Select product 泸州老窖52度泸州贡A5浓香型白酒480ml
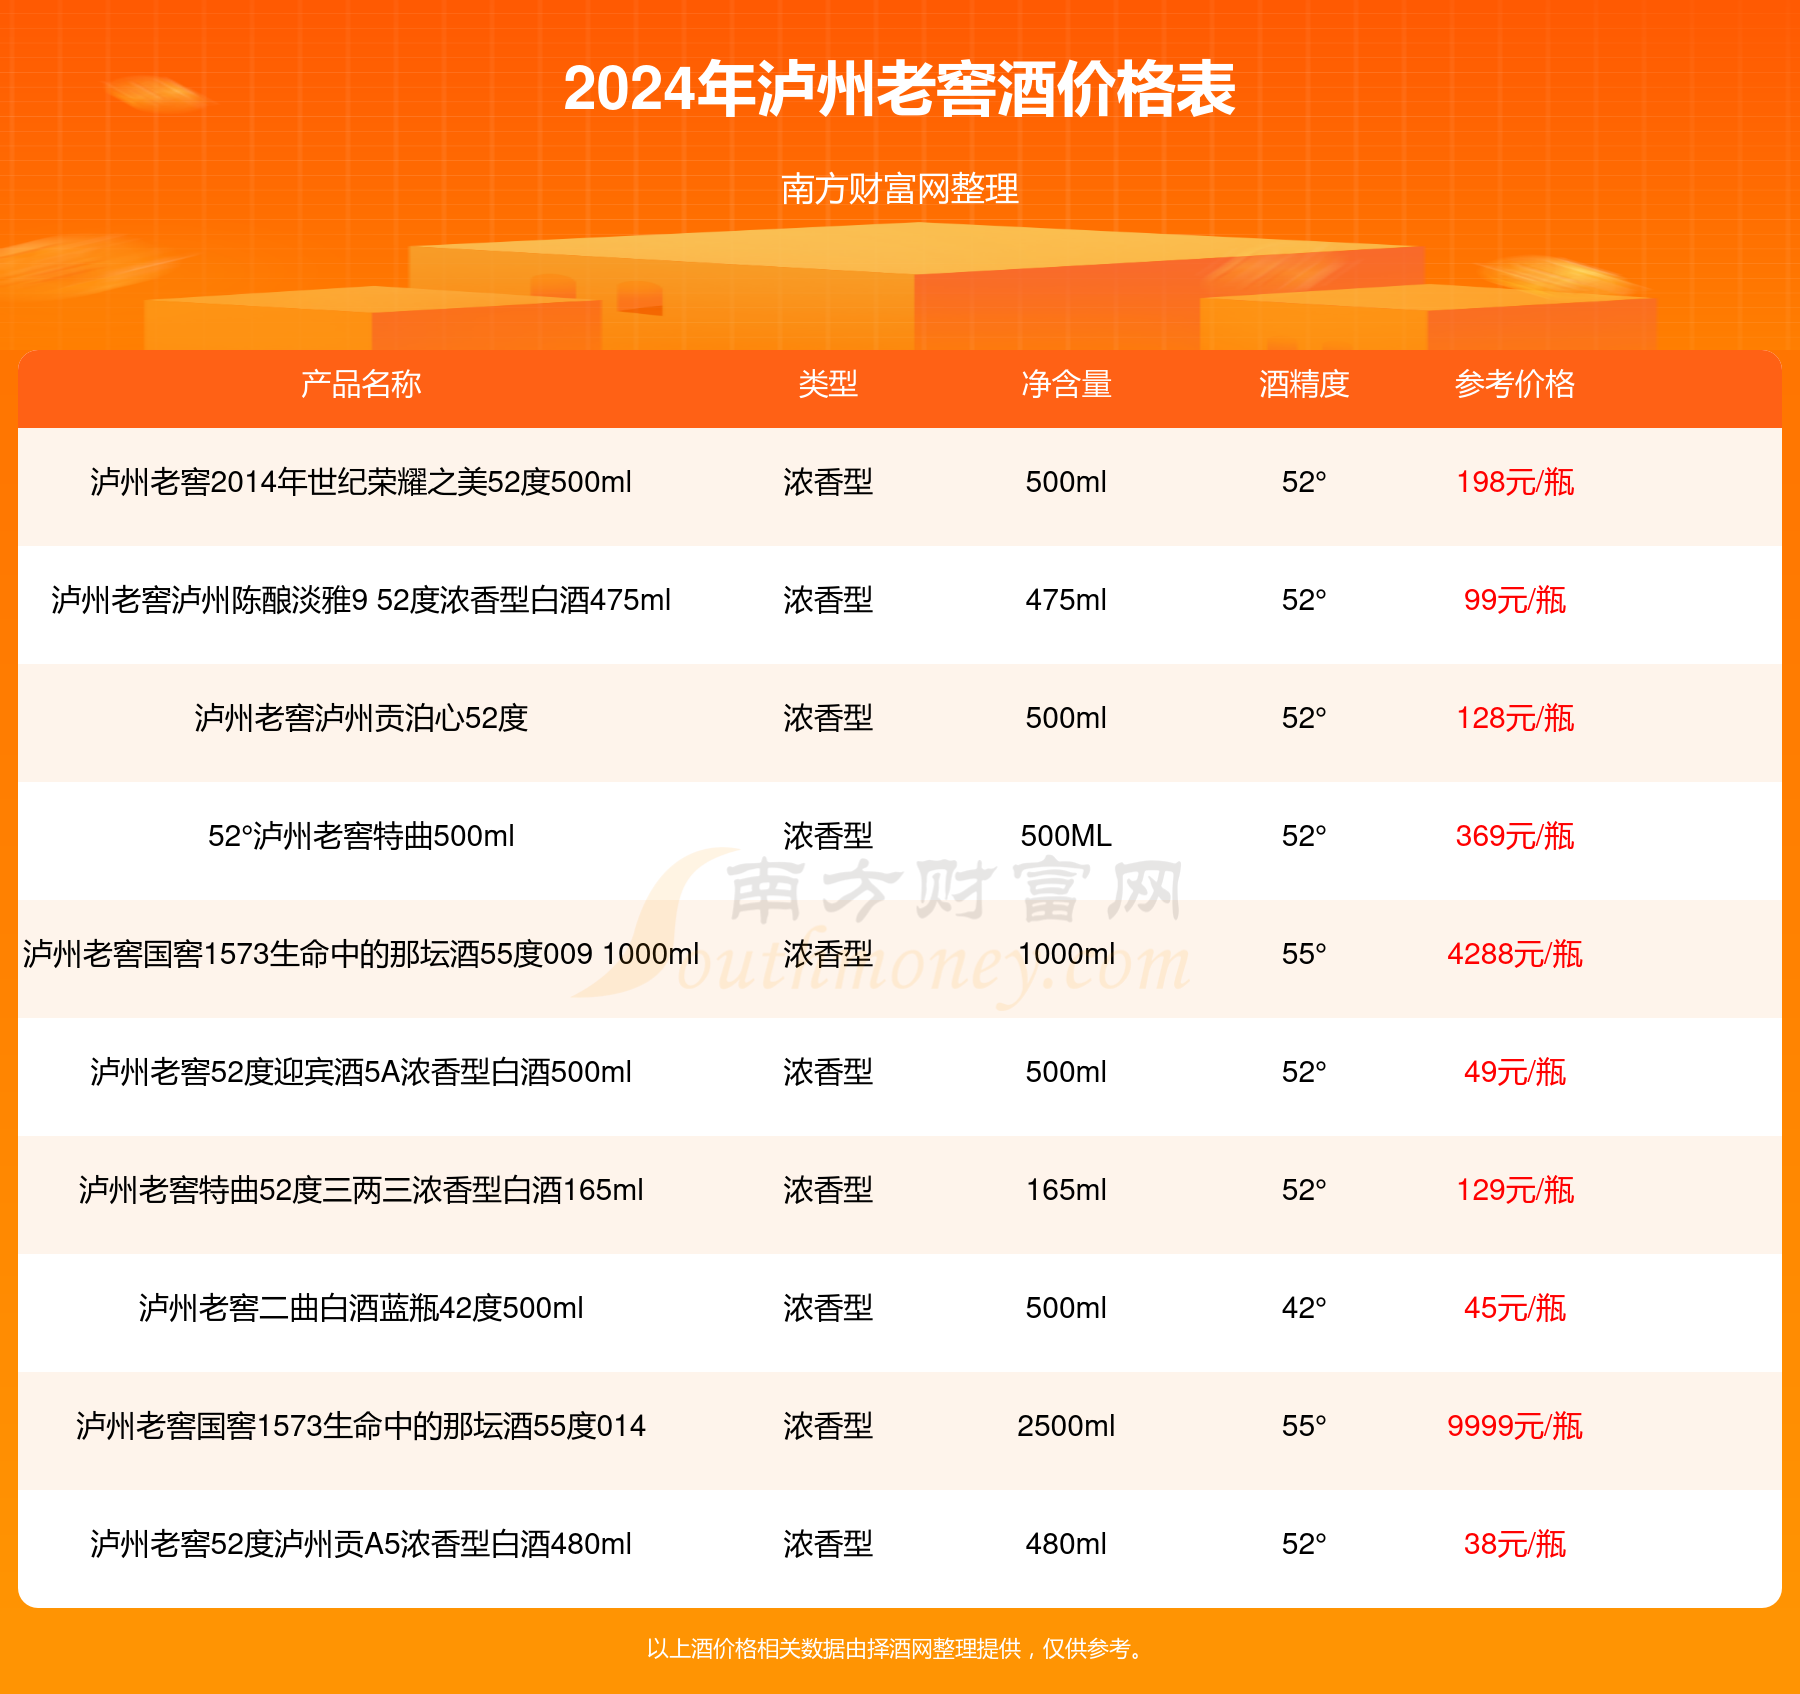This screenshot has width=1800, height=1694. [x=361, y=1544]
